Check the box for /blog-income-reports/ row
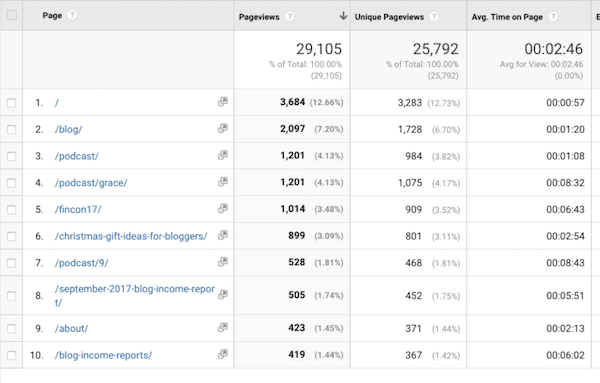The width and height of the screenshot is (600, 383). [11, 356]
